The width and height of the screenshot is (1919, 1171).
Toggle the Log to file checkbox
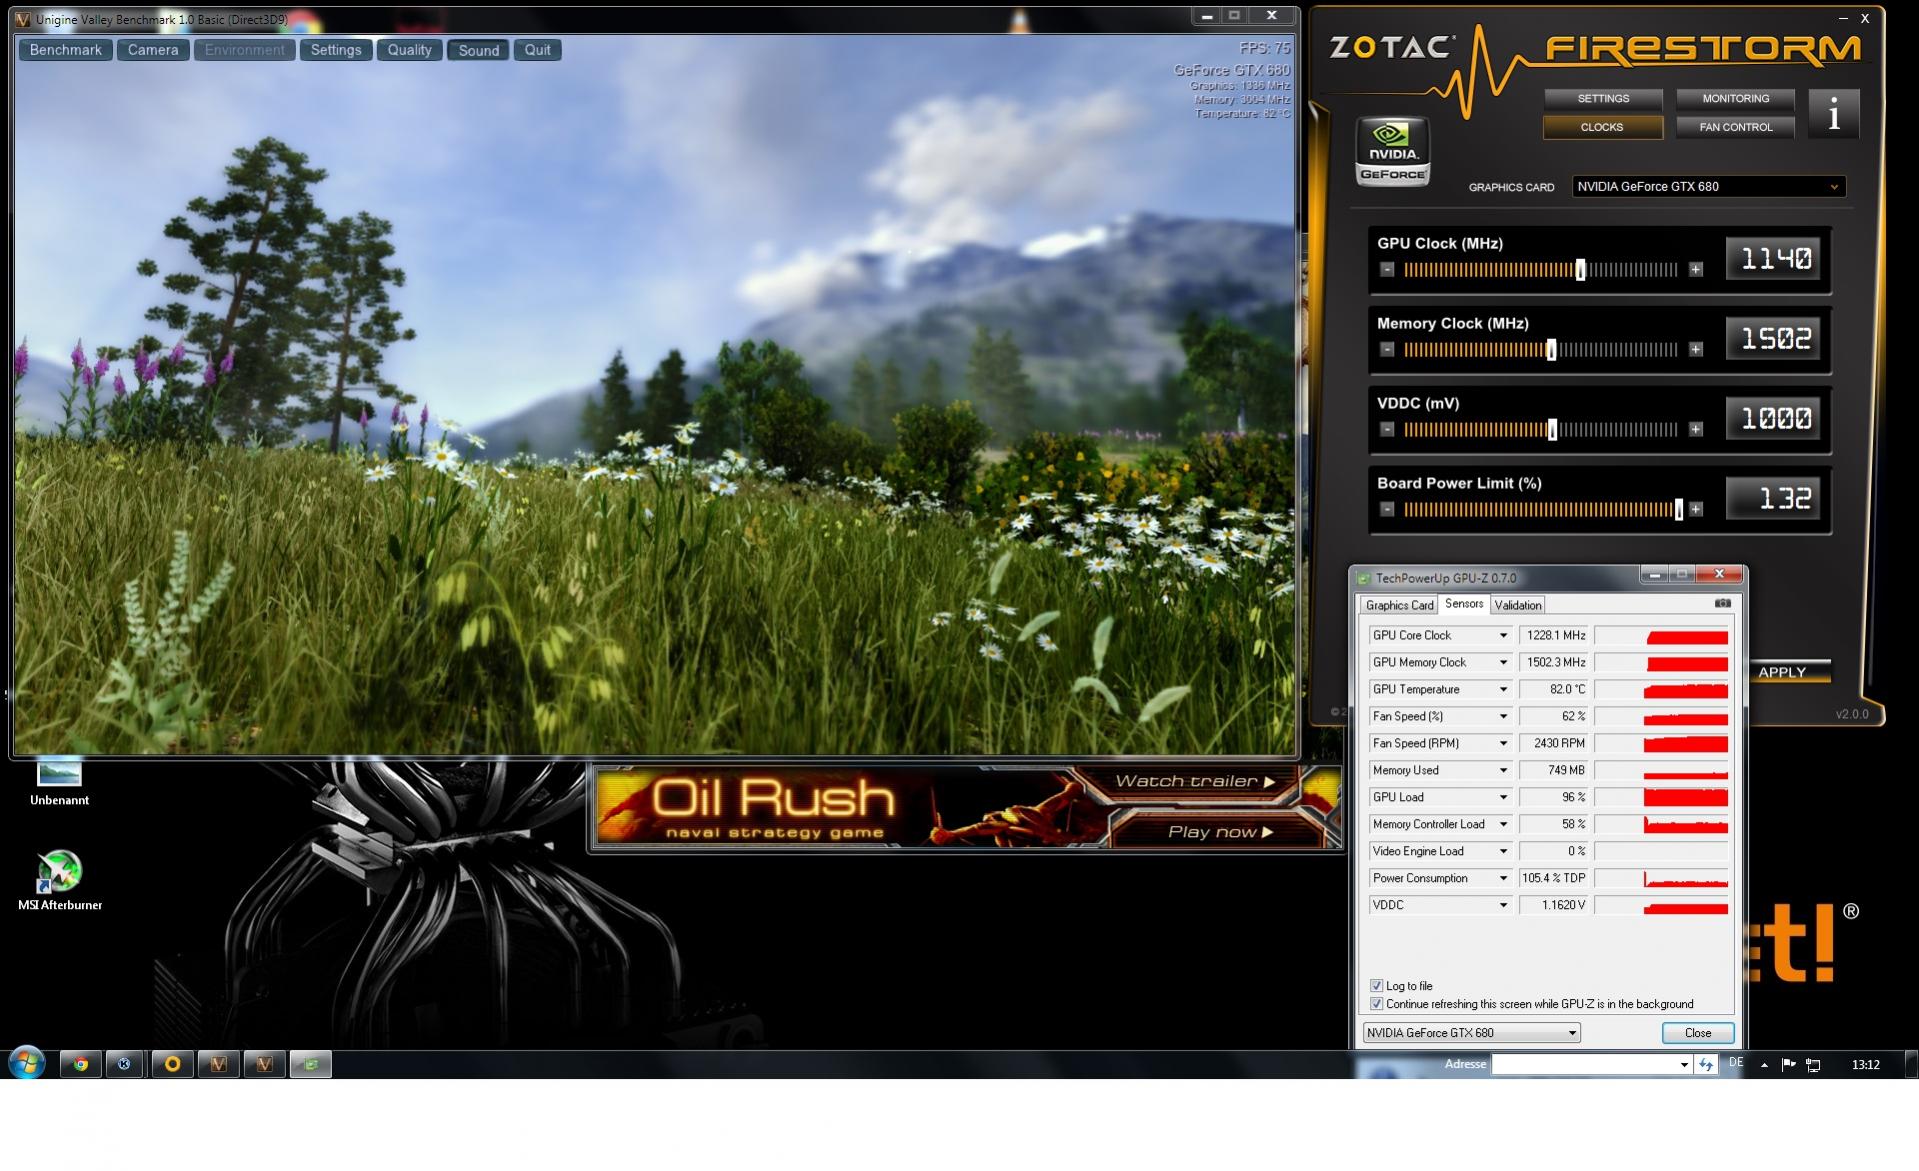point(1376,986)
